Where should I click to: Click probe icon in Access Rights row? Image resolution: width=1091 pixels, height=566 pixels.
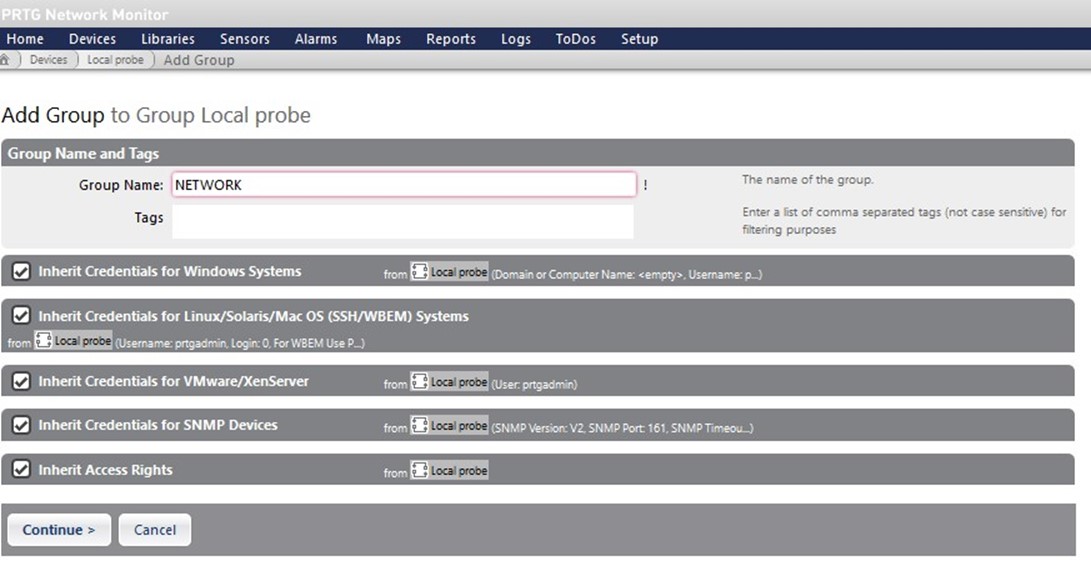pos(420,471)
